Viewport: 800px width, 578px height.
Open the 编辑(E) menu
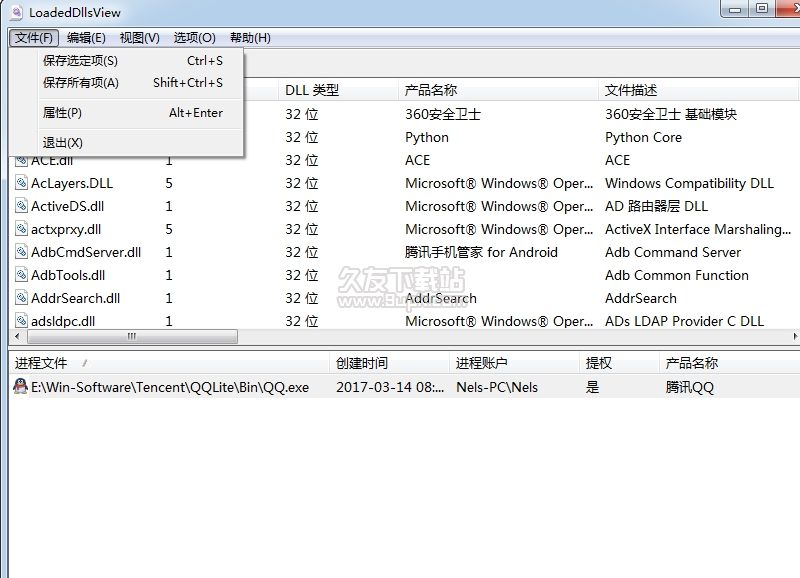(86, 38)
